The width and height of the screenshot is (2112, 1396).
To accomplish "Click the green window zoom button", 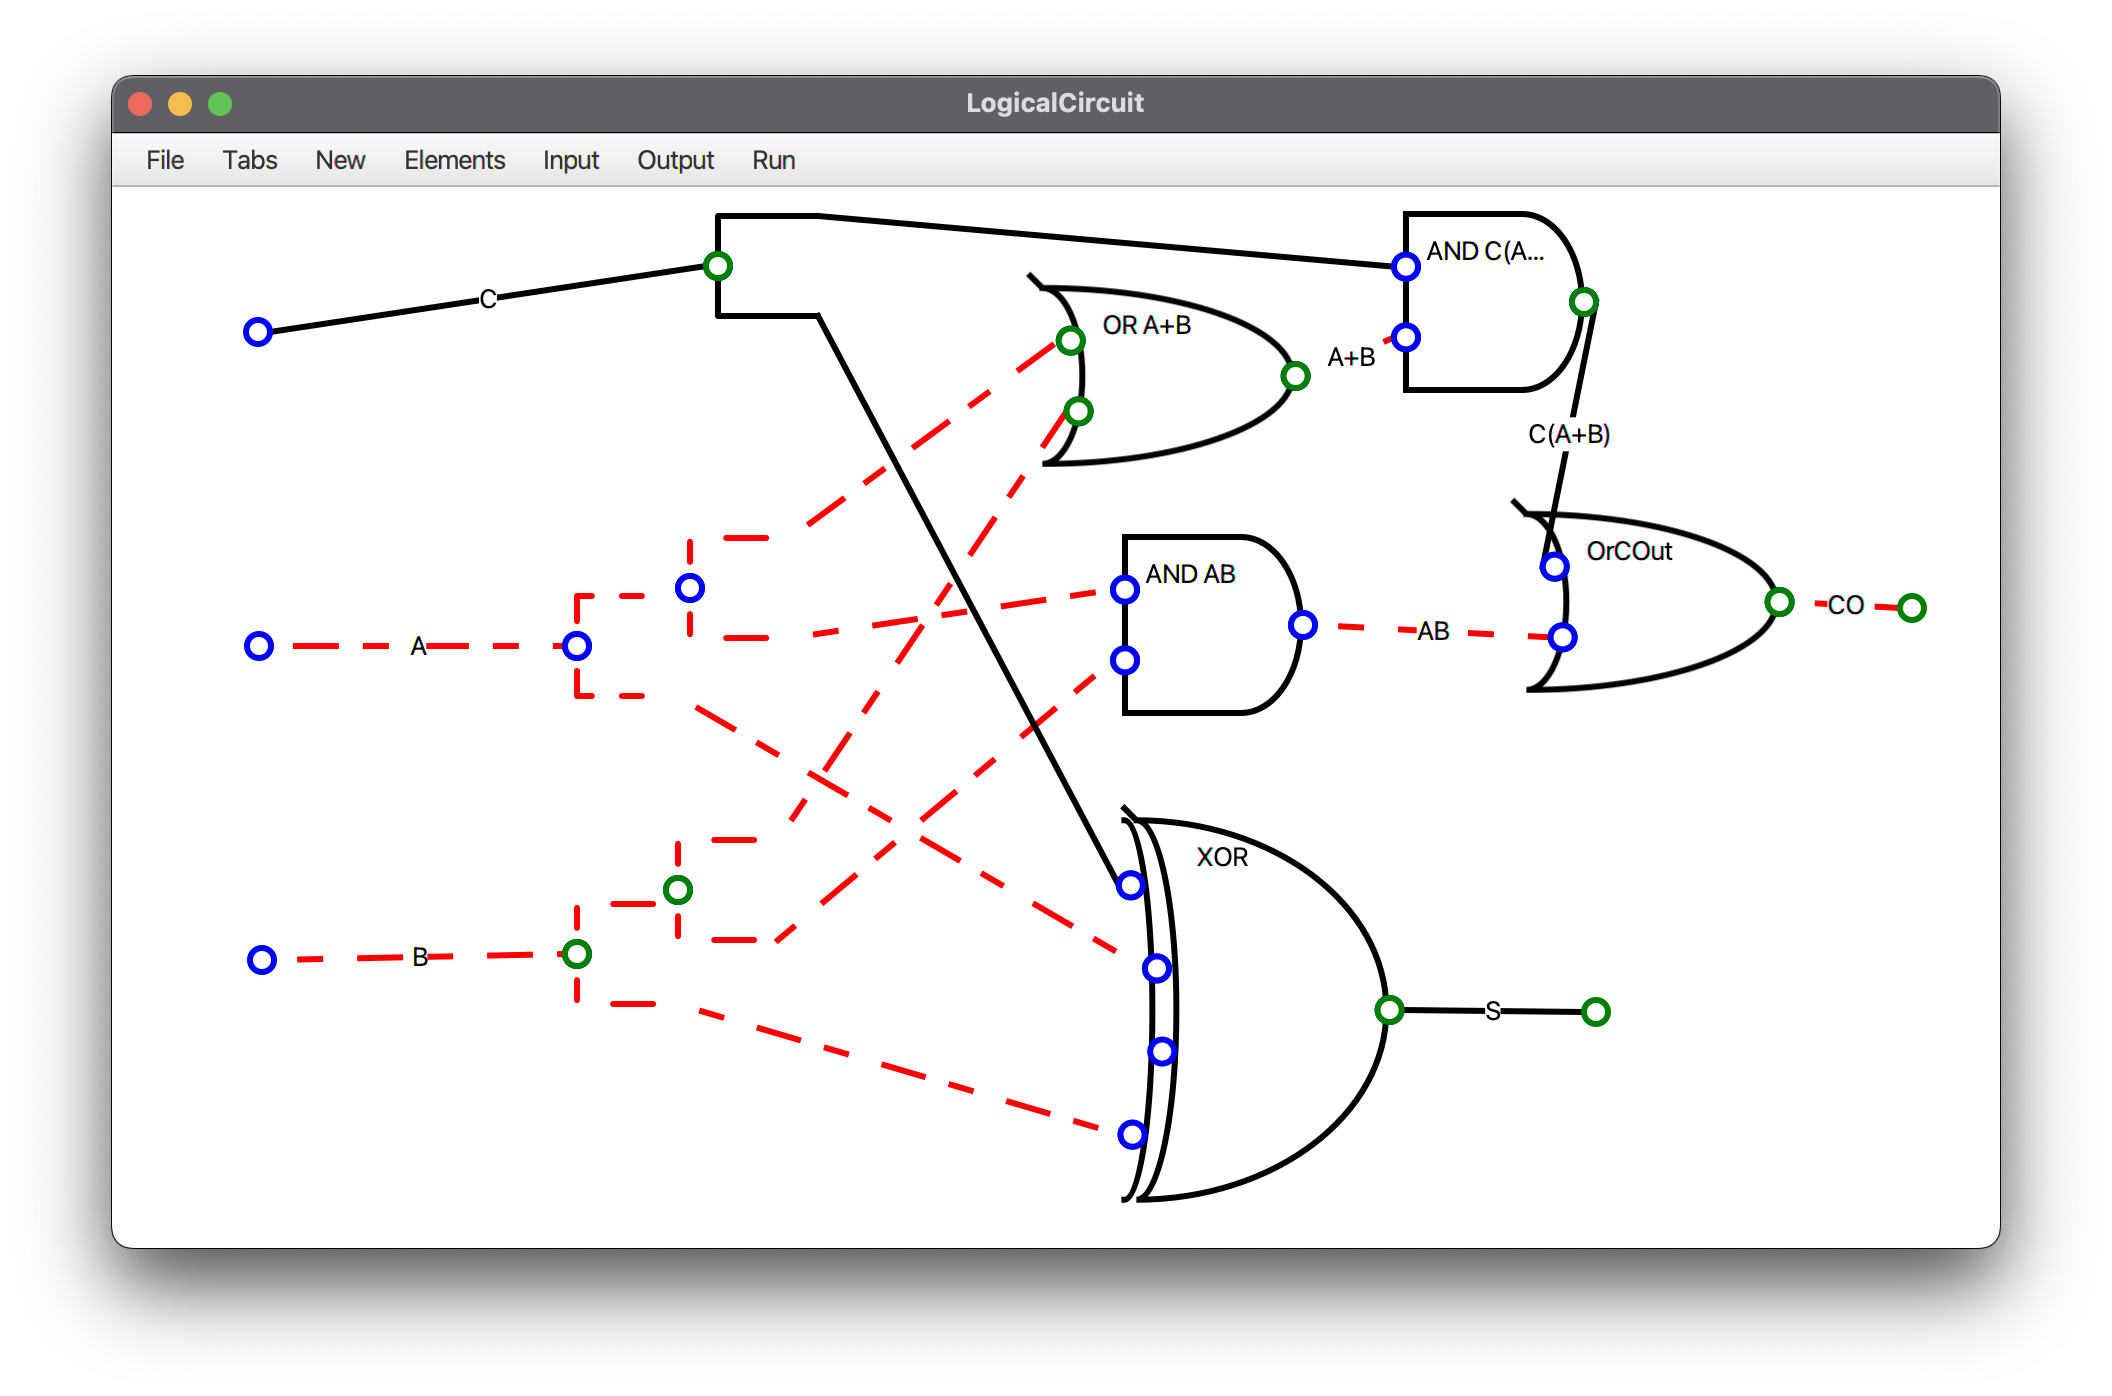I will coord(220,104).
